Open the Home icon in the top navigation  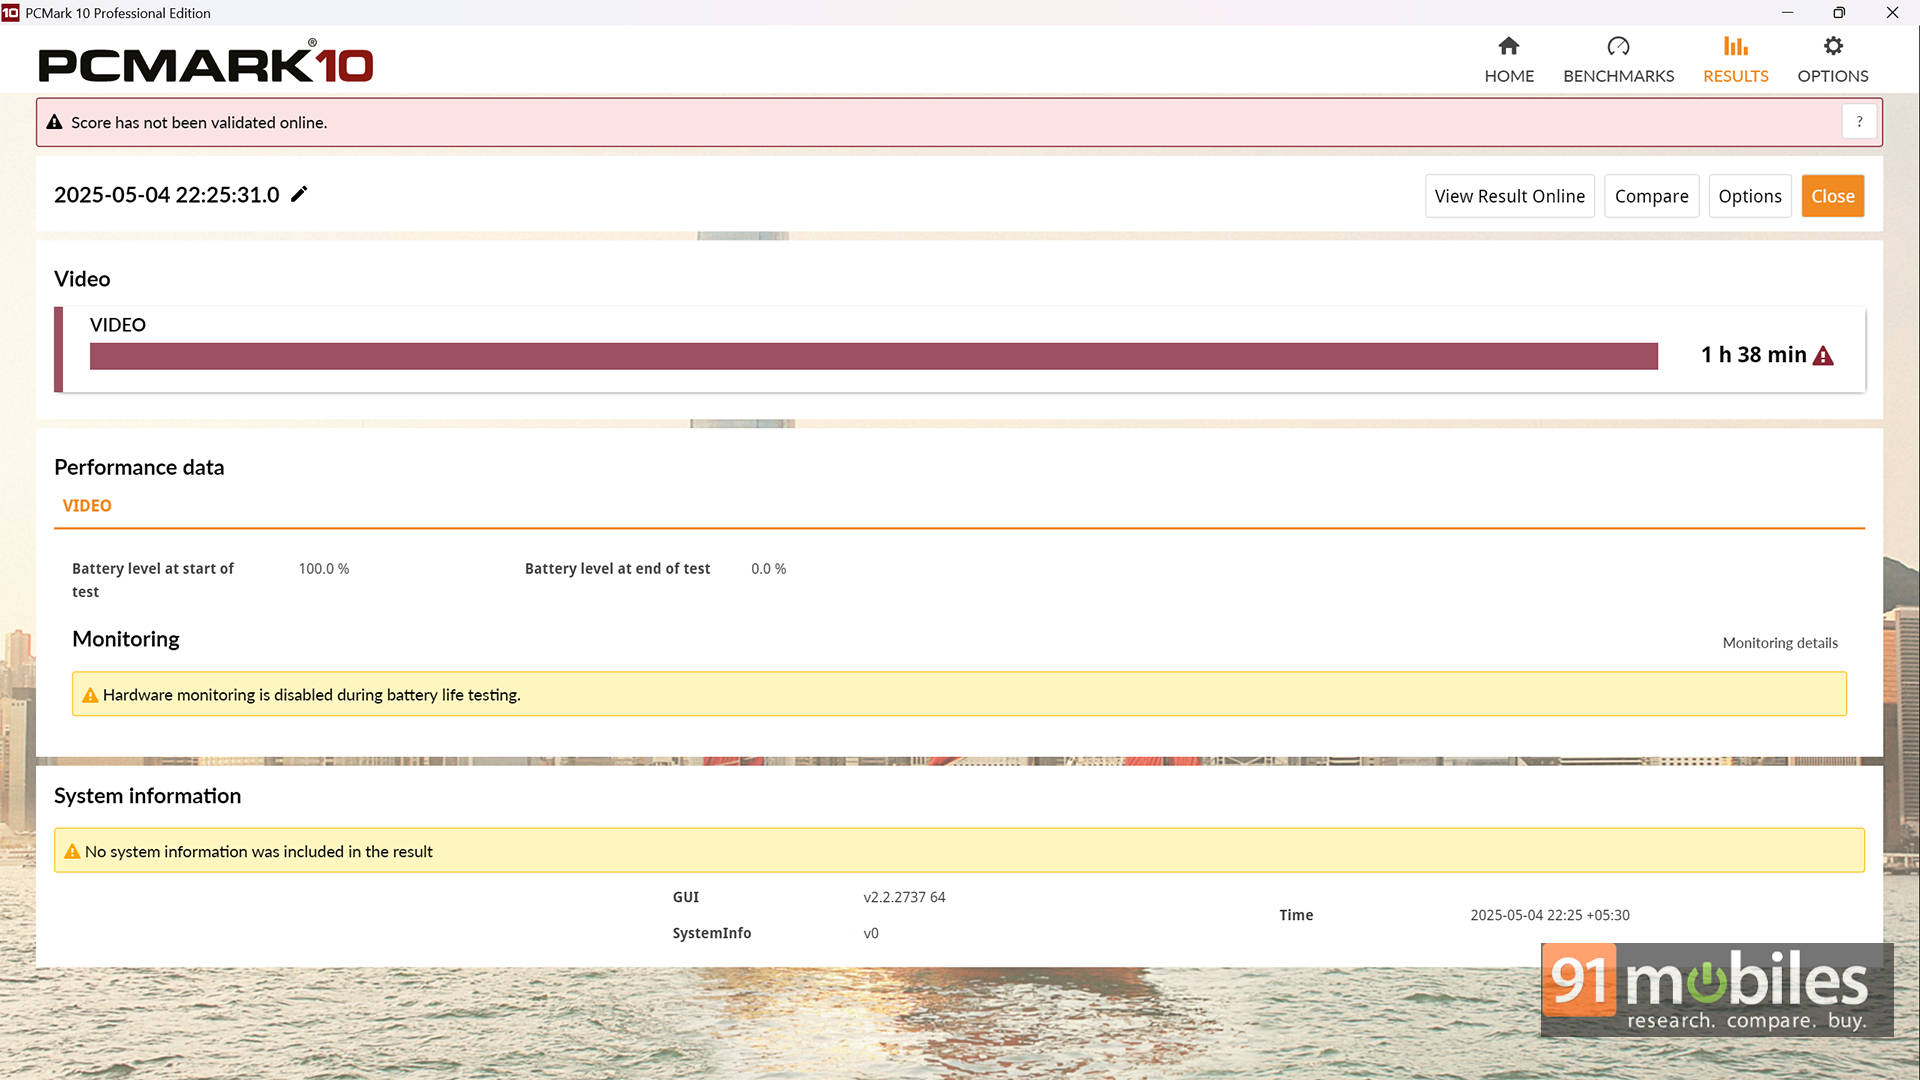1509,46
